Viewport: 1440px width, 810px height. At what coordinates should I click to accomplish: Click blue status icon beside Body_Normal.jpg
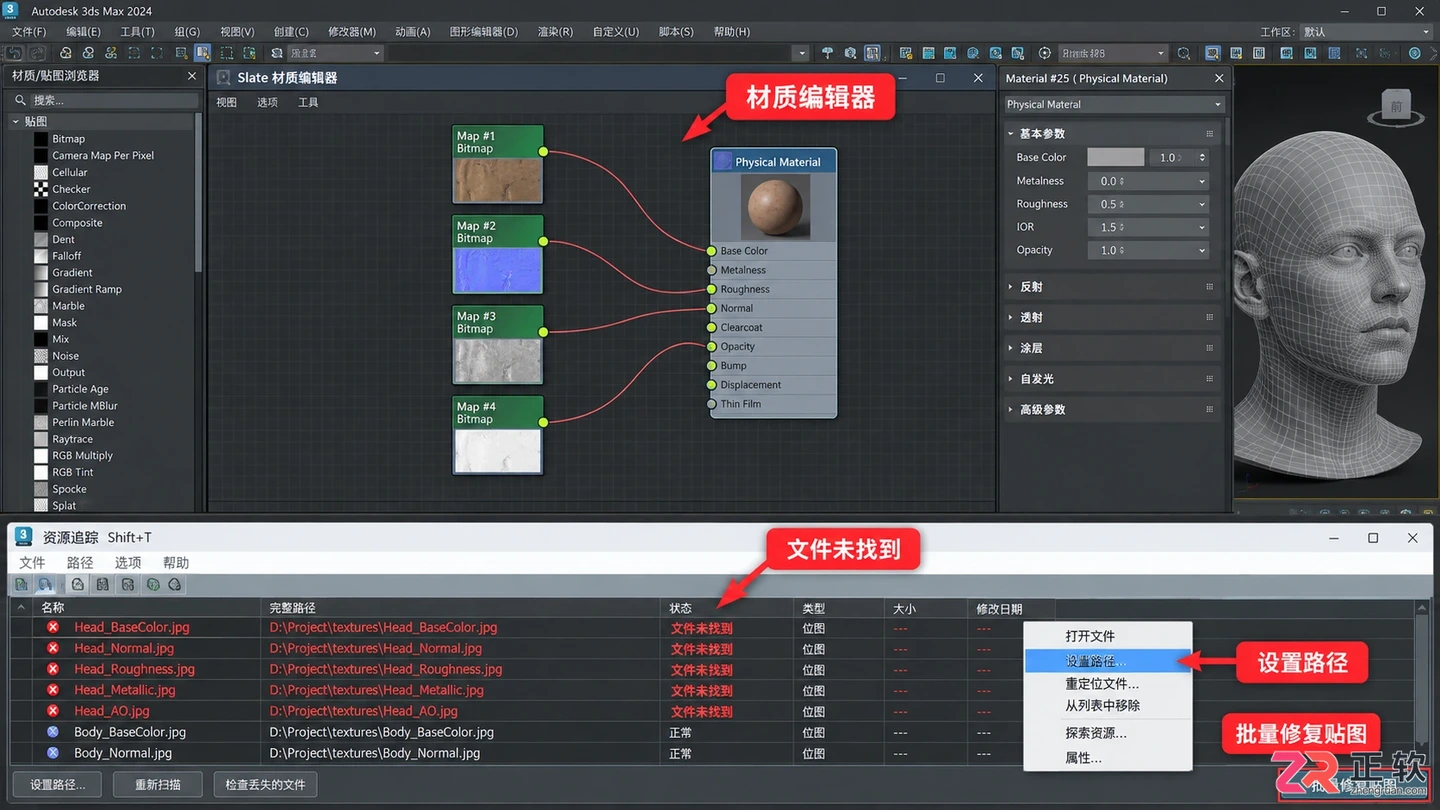pos(53,753)
